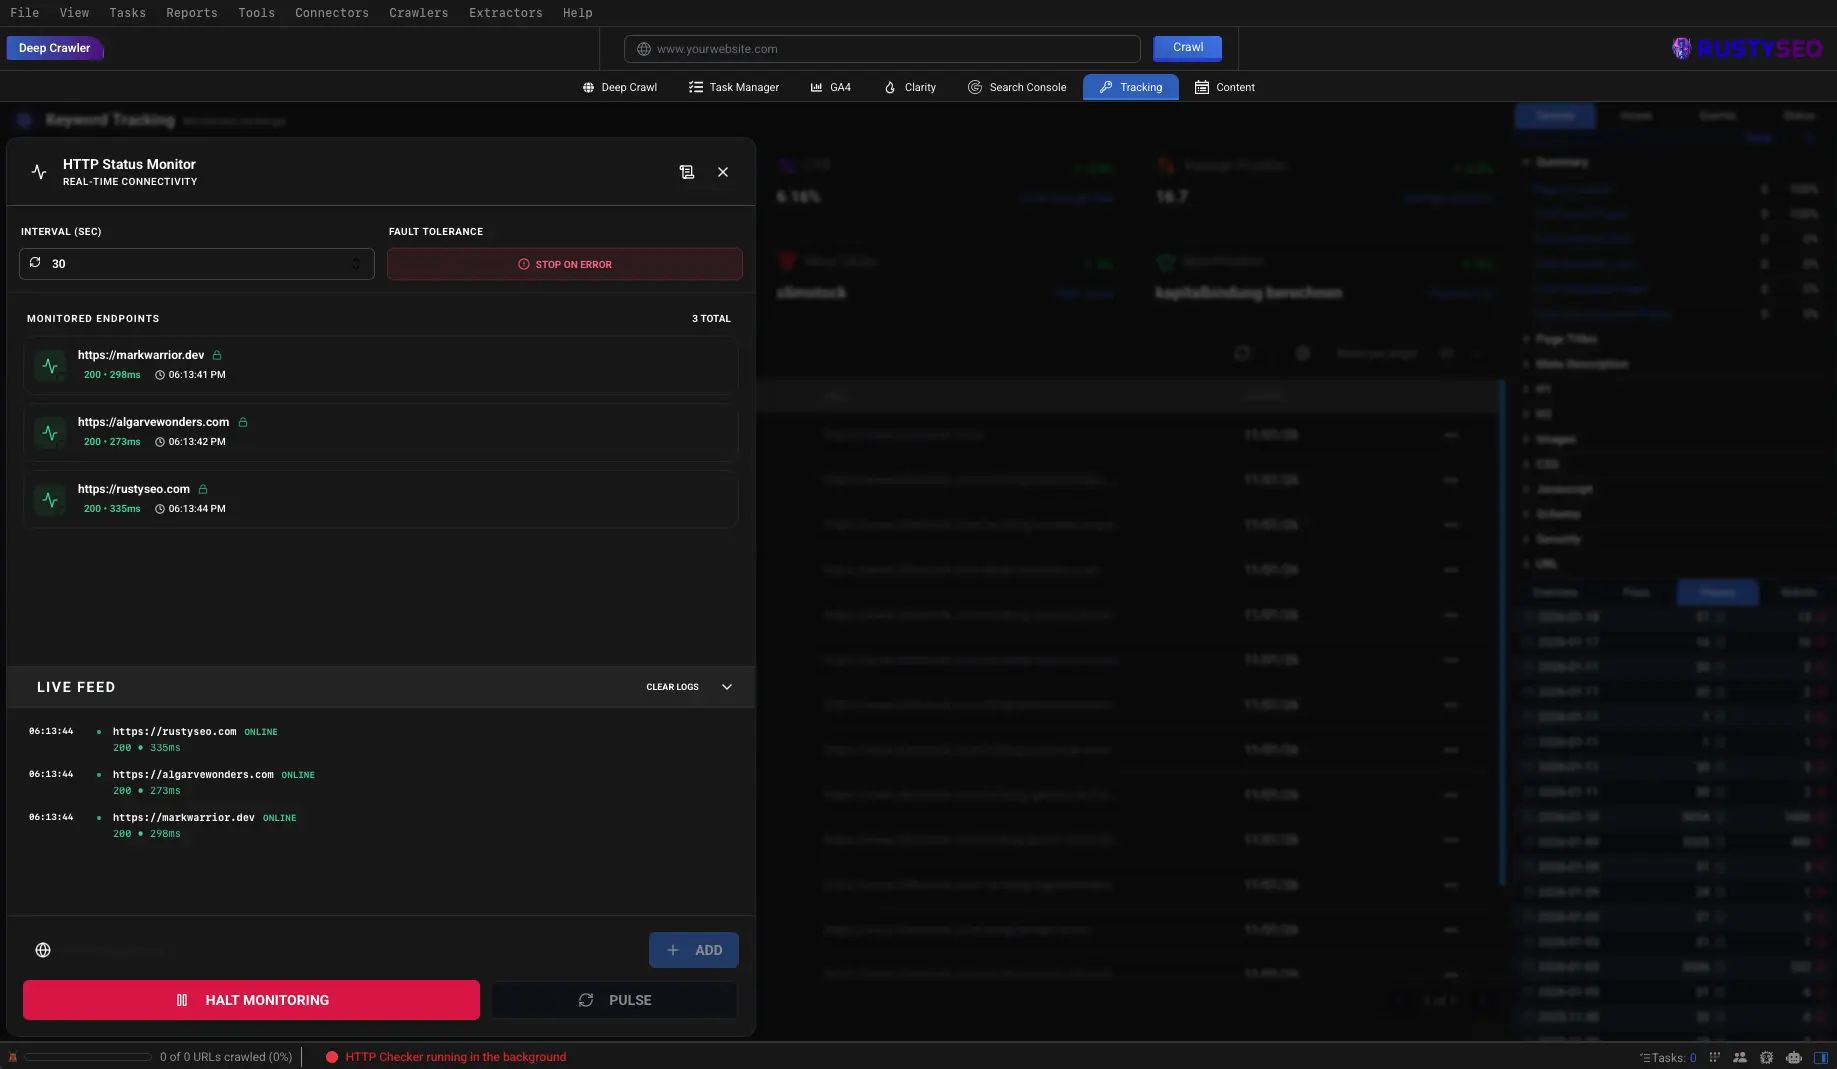Clear logs in the Live Feed
The image size is (1837, 1069).
(672, 687)
